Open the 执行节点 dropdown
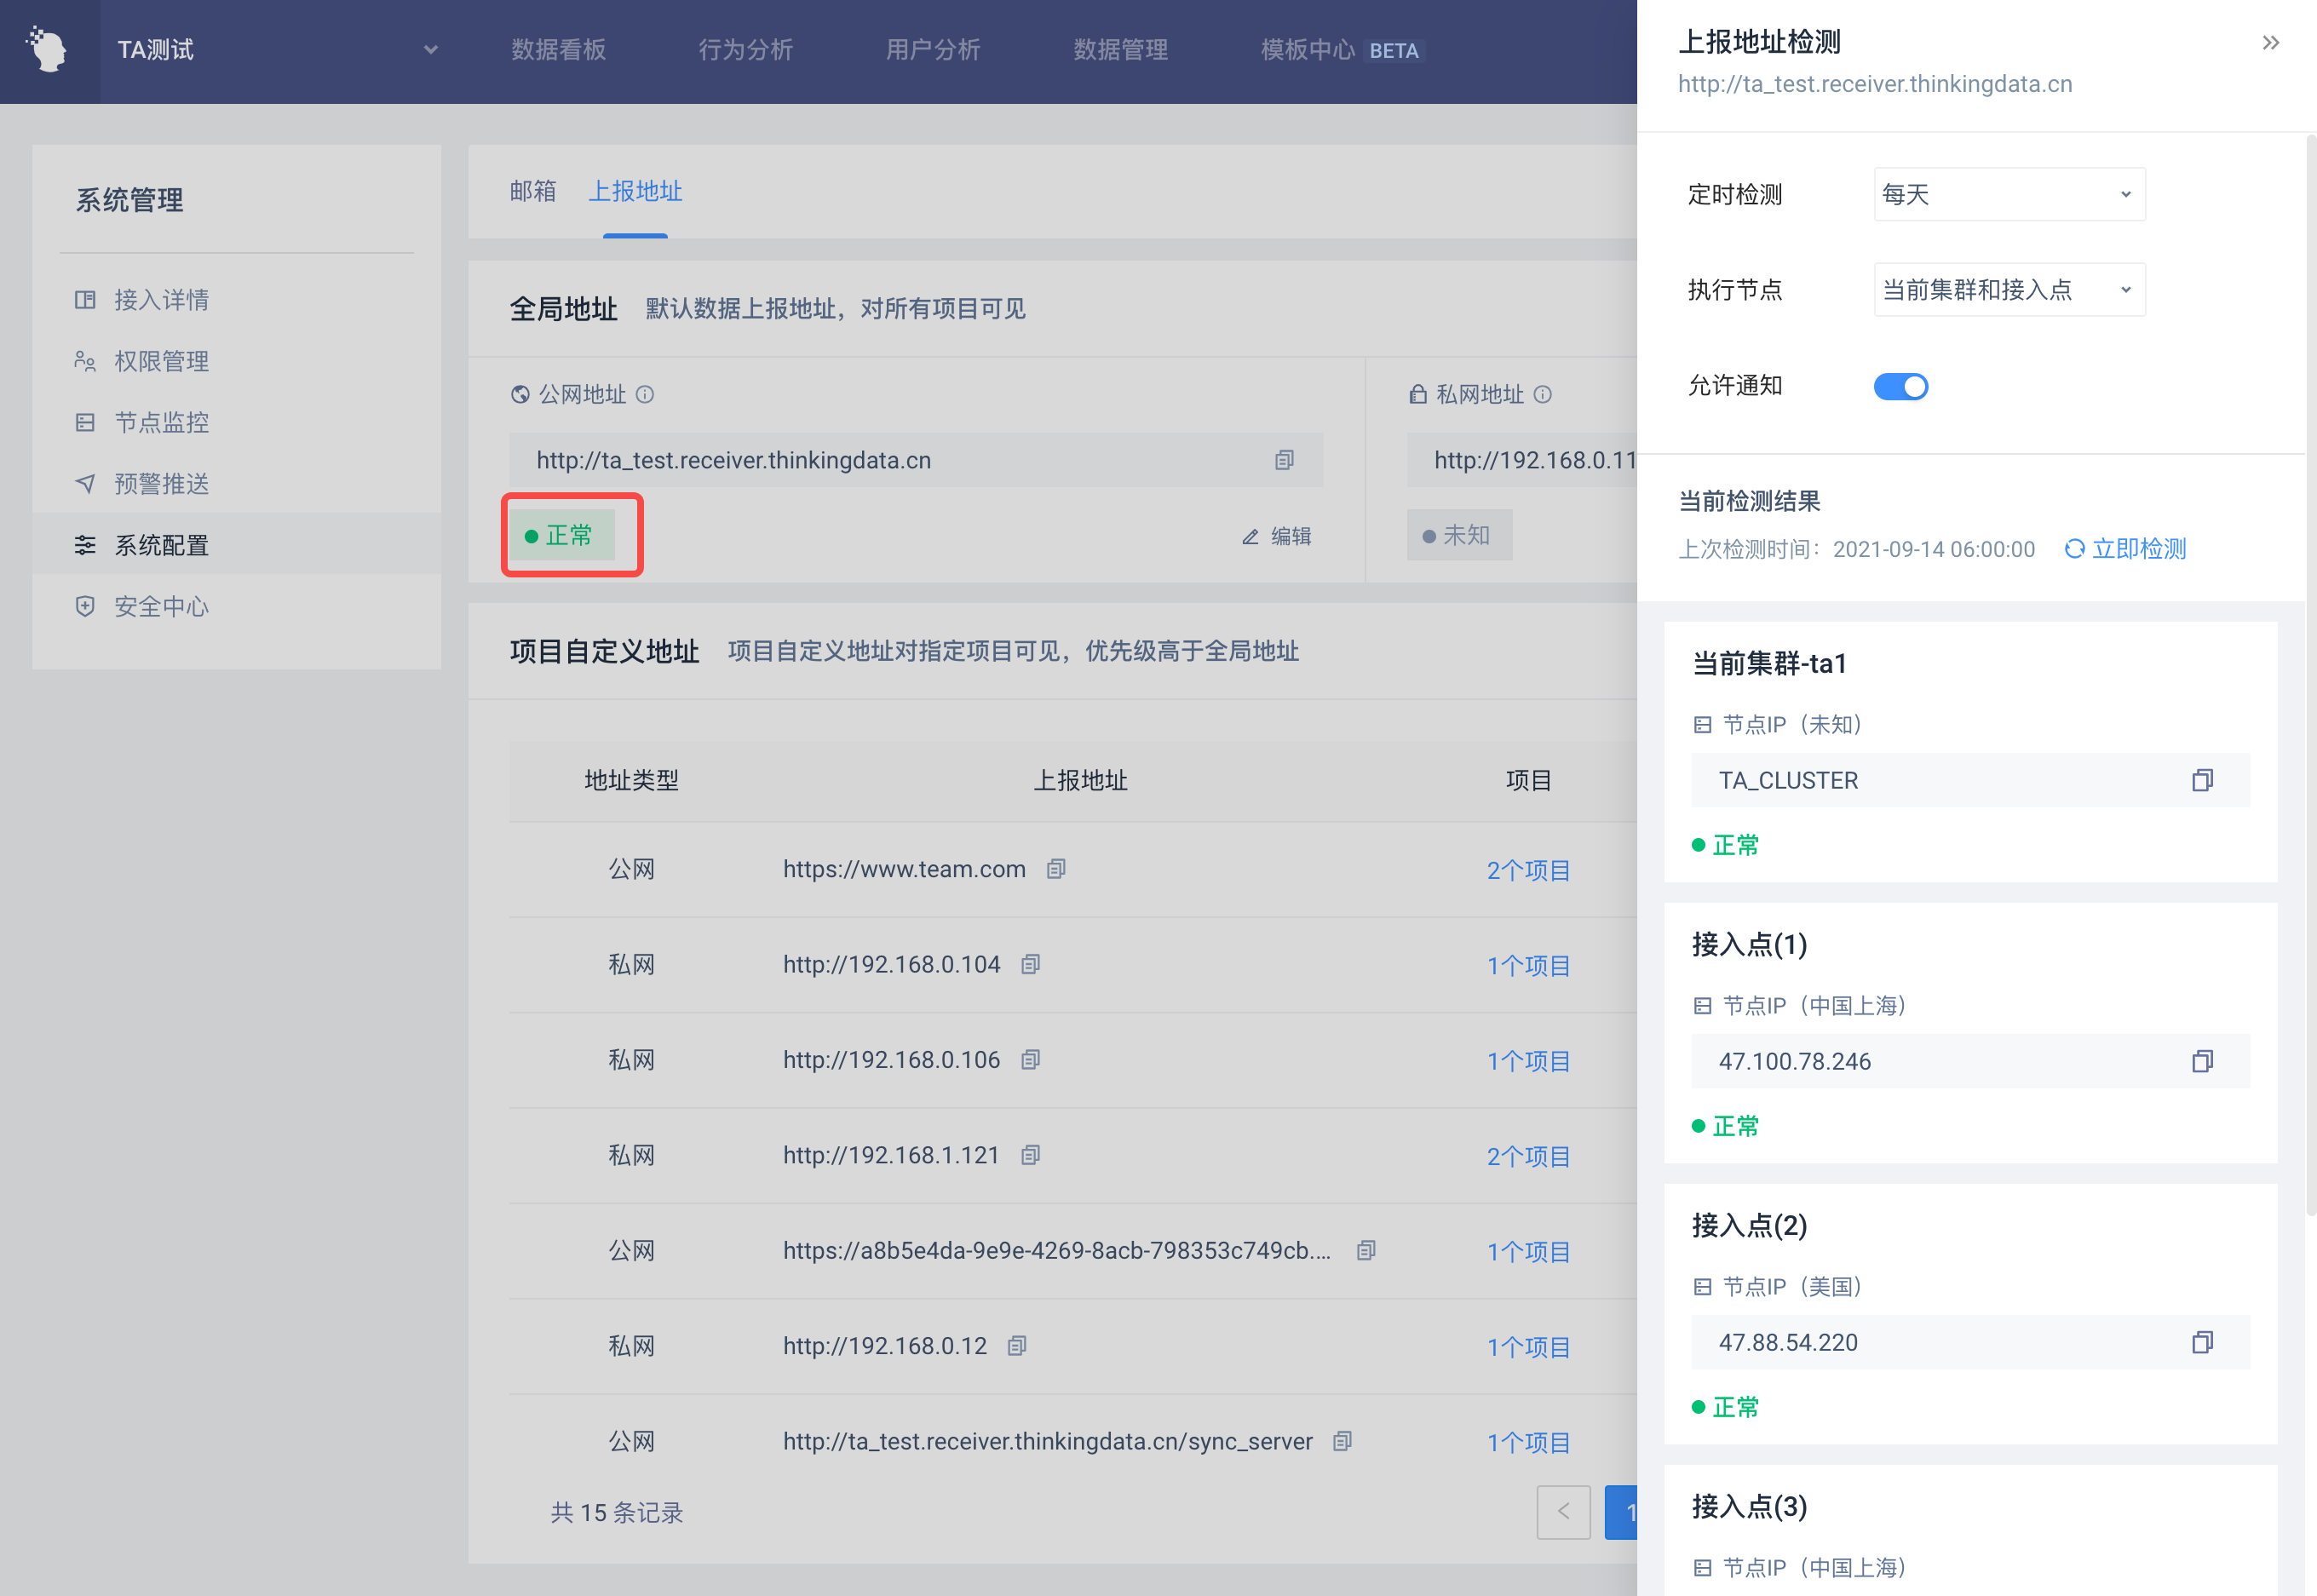This screenshot has height=1596, width=2317. tap(2009, 290)
